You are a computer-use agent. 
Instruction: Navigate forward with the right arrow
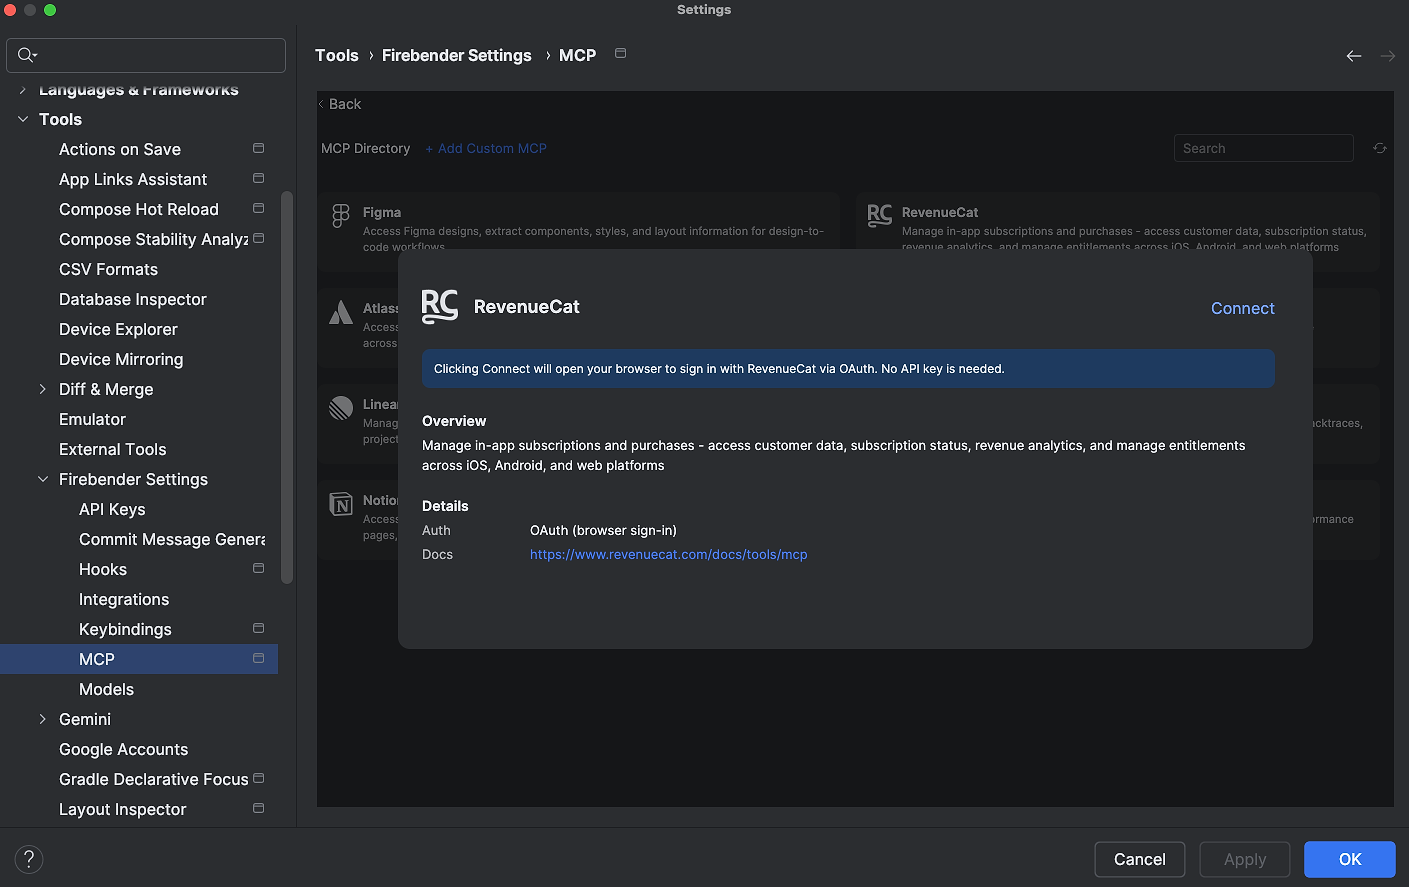coord(1388,56)
